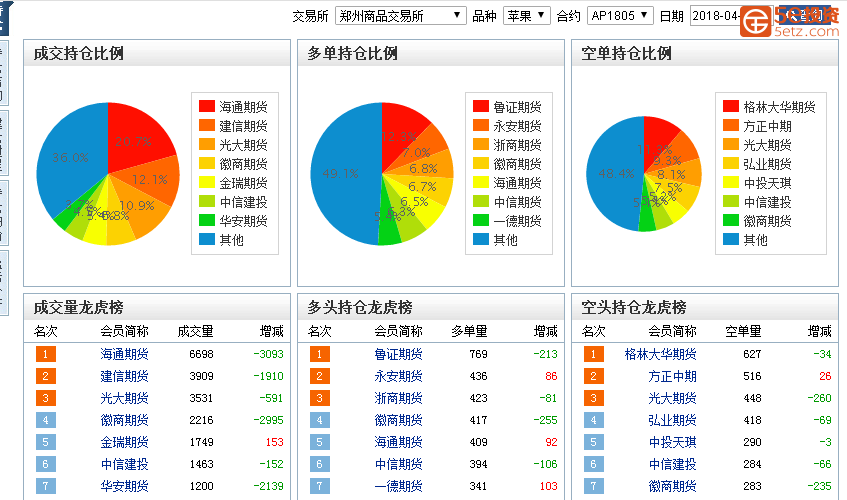Open 中信建投 link in 空头持仓龙虎榜 table
The height and width of the screenshot is (500, 847).
tap(672, 464)
